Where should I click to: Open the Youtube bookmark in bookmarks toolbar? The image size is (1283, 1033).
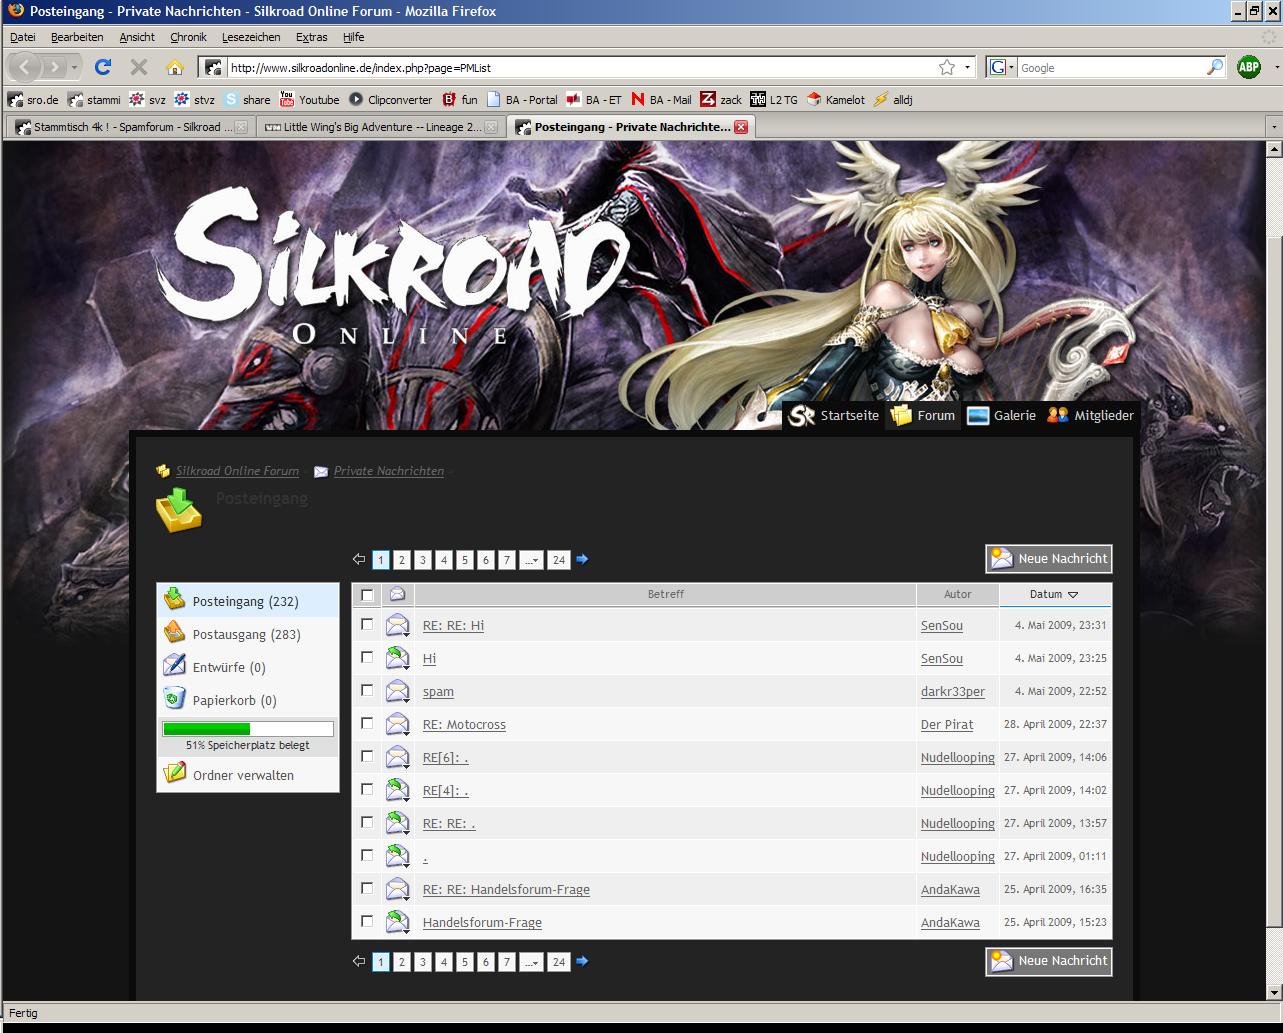[309, 99]
